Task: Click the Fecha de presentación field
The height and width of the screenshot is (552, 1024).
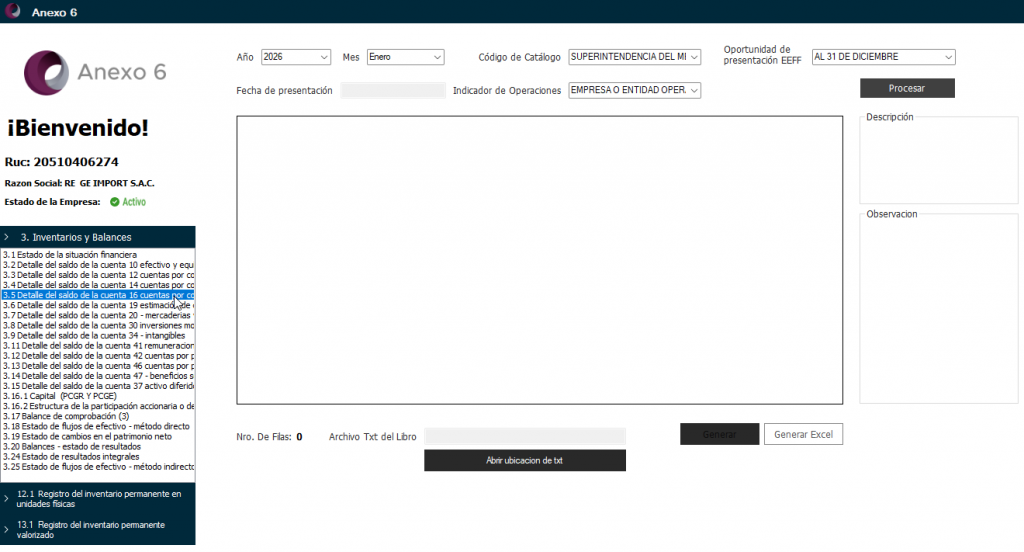Action: [393, 90]
